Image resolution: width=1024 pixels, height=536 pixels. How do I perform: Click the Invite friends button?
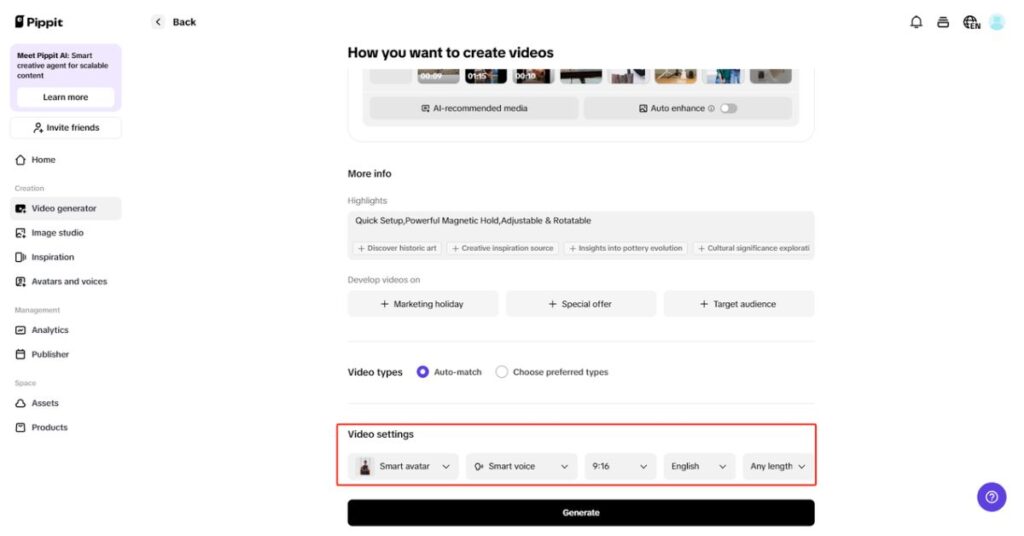[65, 128]
